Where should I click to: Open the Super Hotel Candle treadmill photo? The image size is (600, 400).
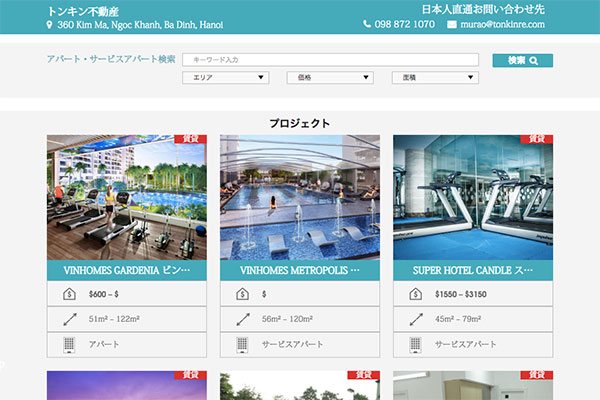click(x=473, y=198)
